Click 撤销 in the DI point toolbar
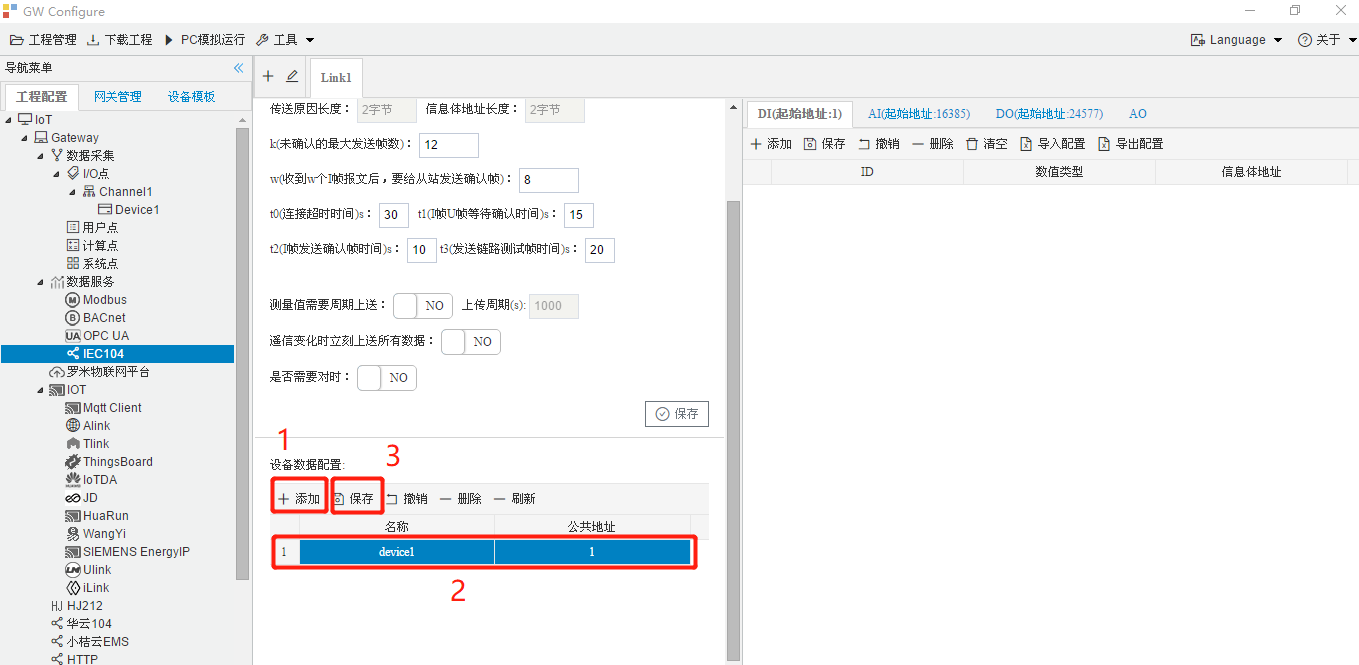 (x=879, y=144)
